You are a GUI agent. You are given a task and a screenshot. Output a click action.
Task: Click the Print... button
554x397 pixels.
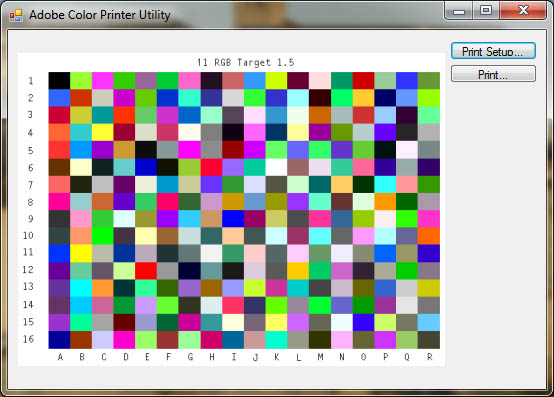[x=493, y=74]
